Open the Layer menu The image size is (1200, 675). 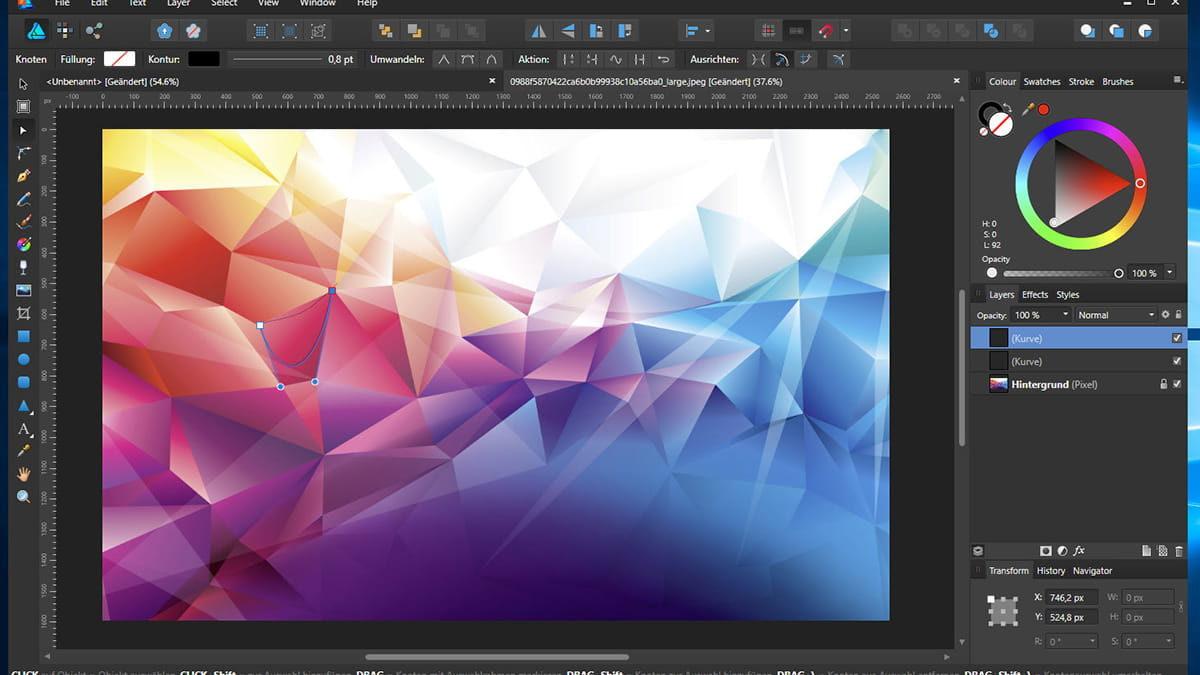(178, 4)
